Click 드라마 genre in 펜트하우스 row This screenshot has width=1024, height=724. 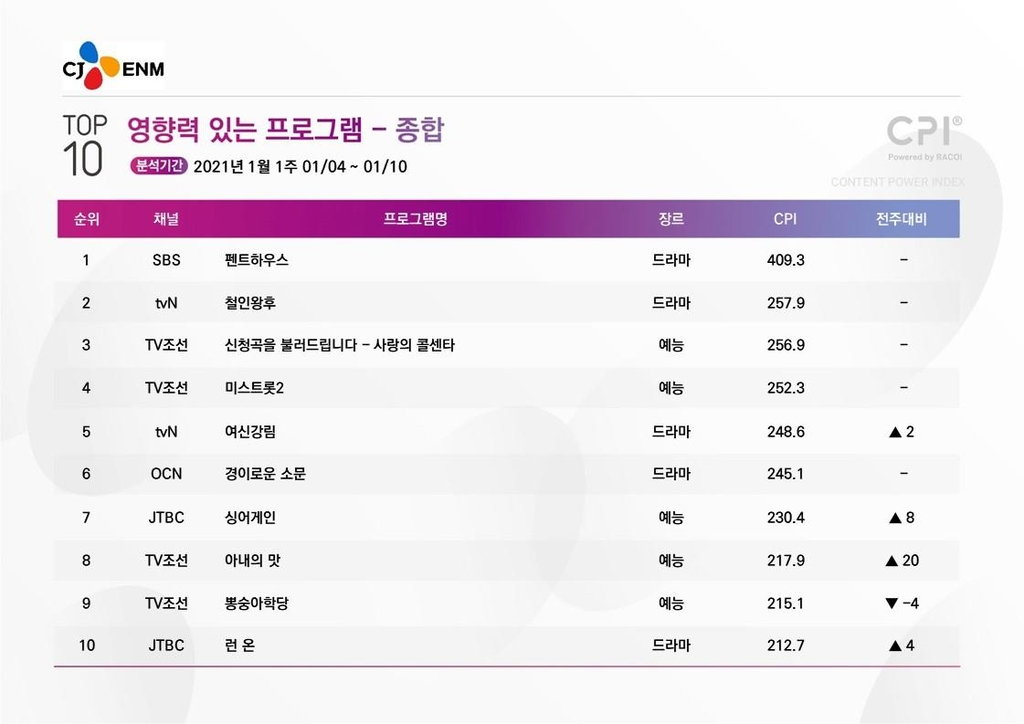tap(671, 260)
